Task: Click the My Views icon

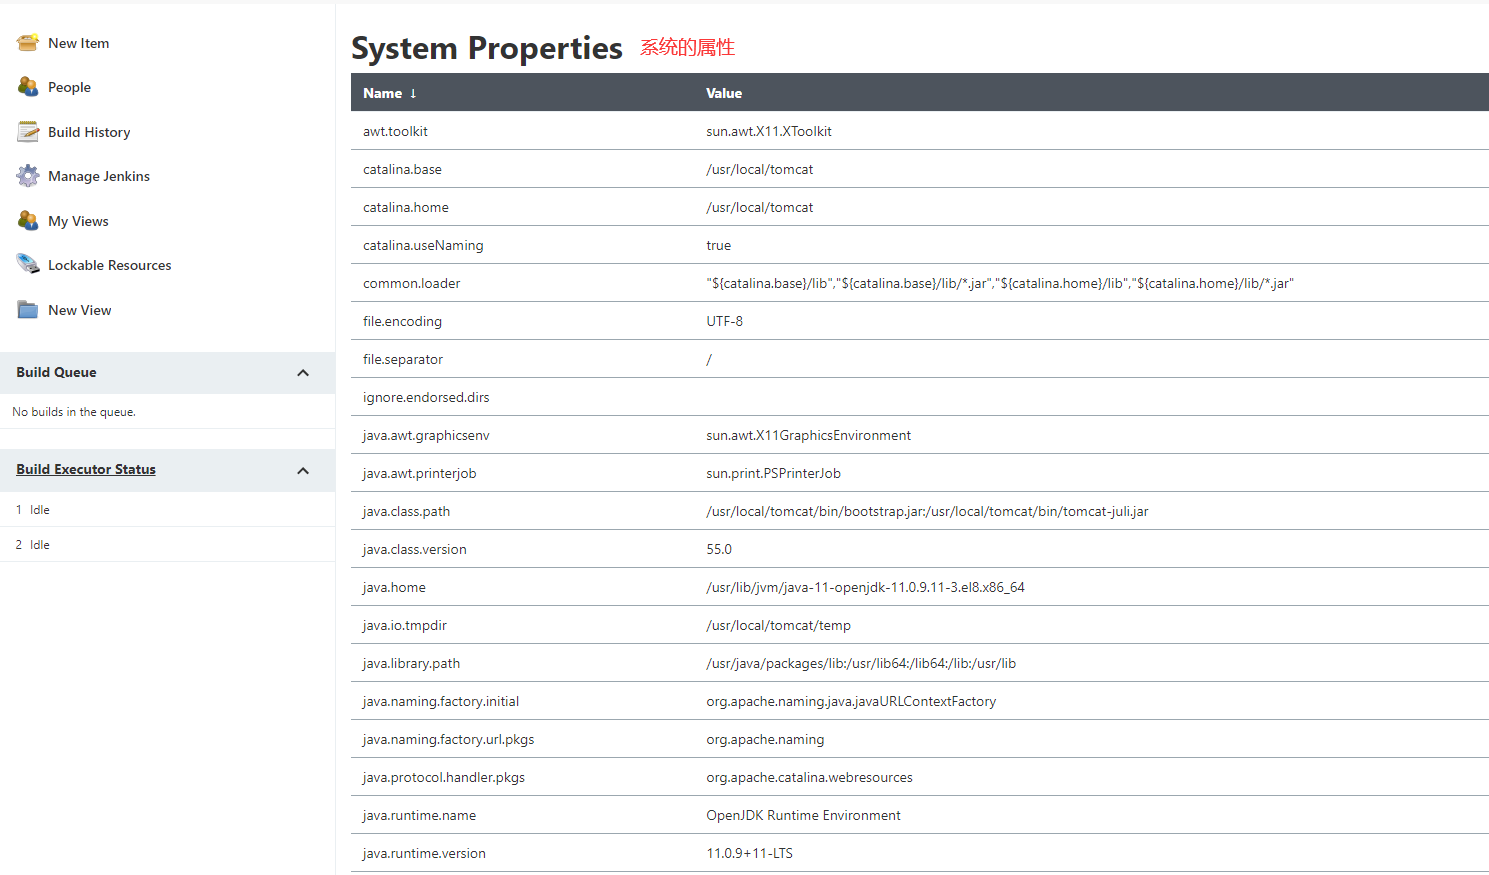Action: coord(28,221)
